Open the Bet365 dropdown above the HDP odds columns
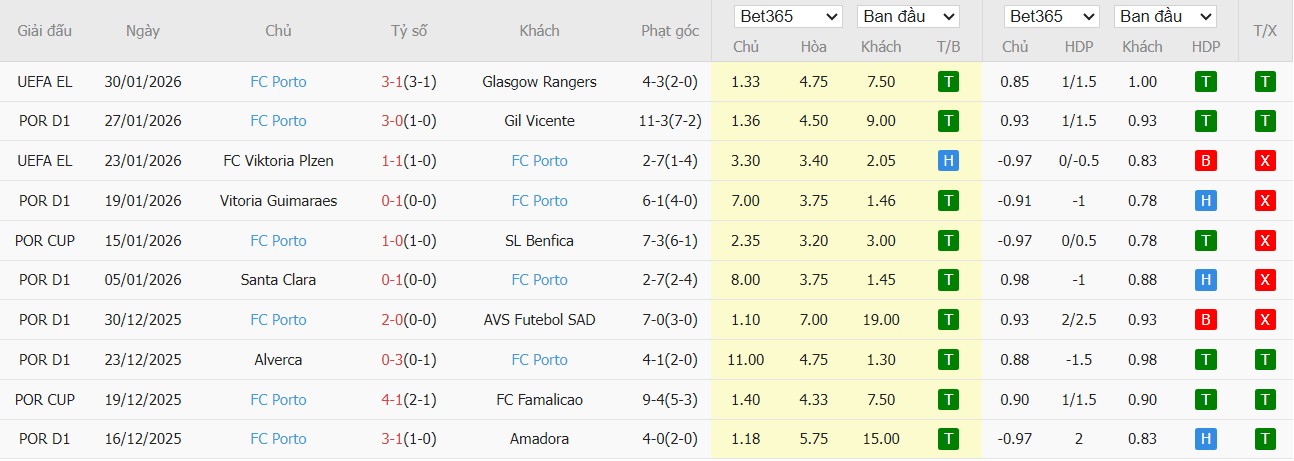Image resolution: width=1294 pixels, height=461 pixels. 1053,17
